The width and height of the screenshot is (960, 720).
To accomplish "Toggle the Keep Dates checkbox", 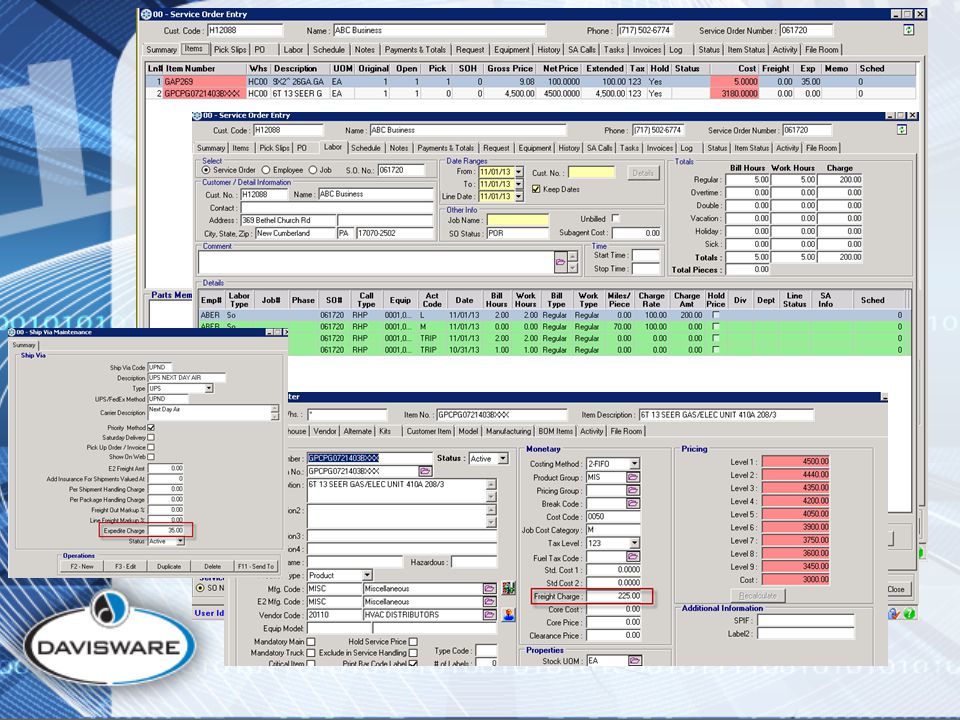I will click(x=536, y=189).
